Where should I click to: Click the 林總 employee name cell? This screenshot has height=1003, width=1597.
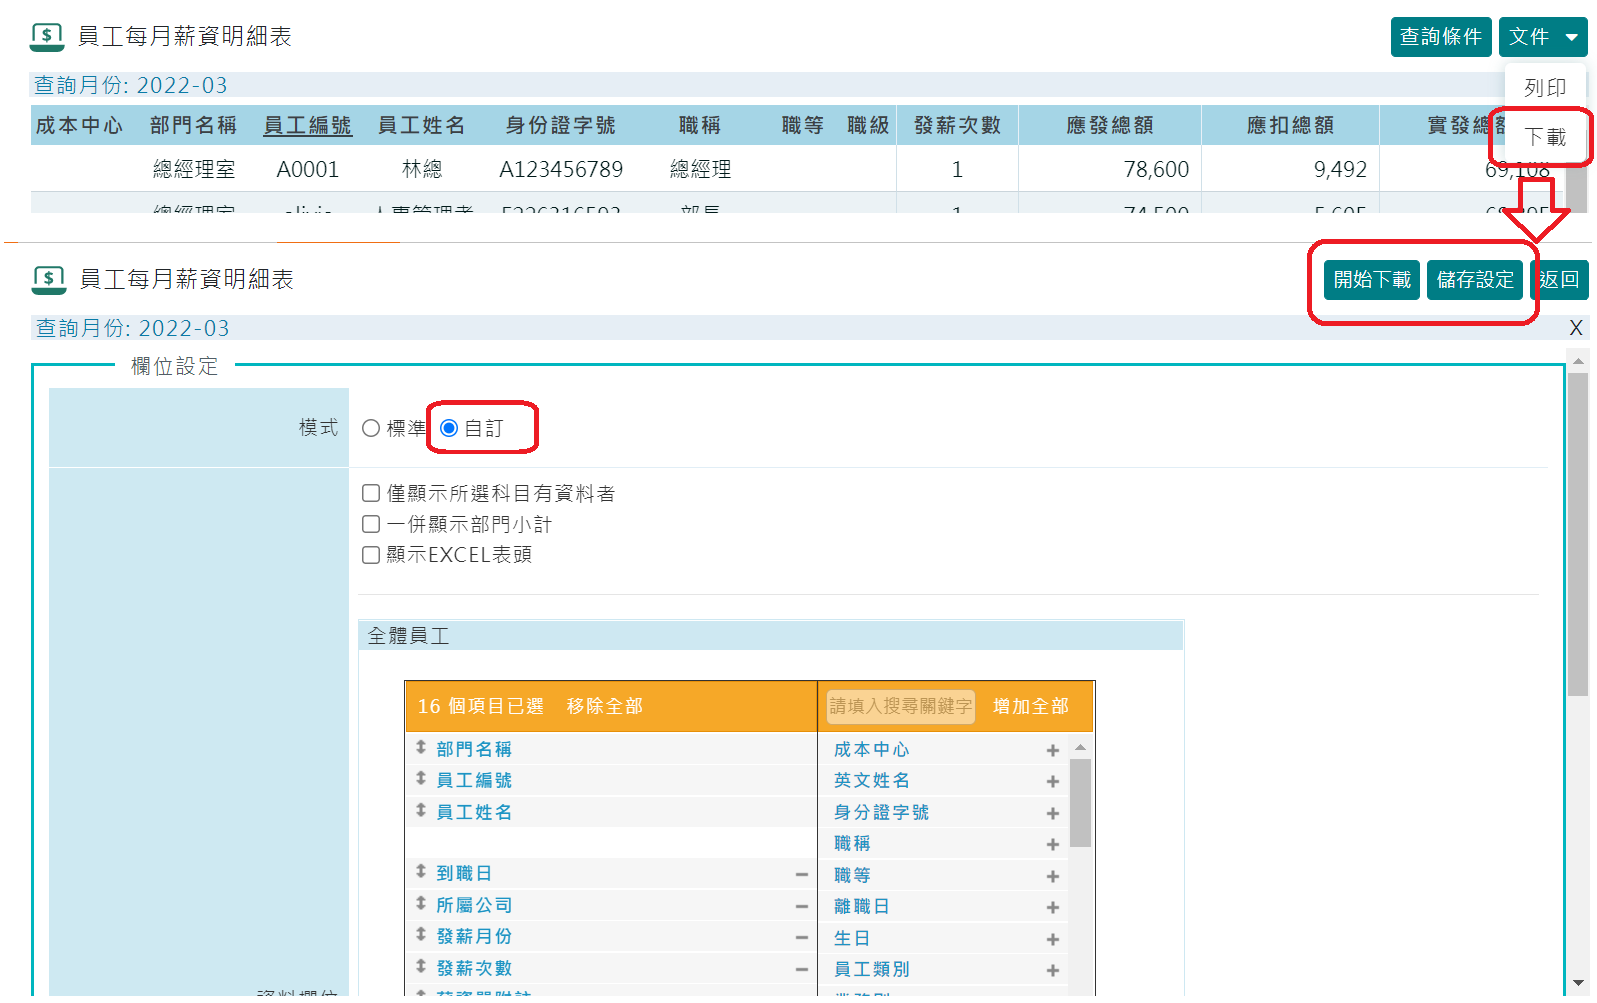422,169
